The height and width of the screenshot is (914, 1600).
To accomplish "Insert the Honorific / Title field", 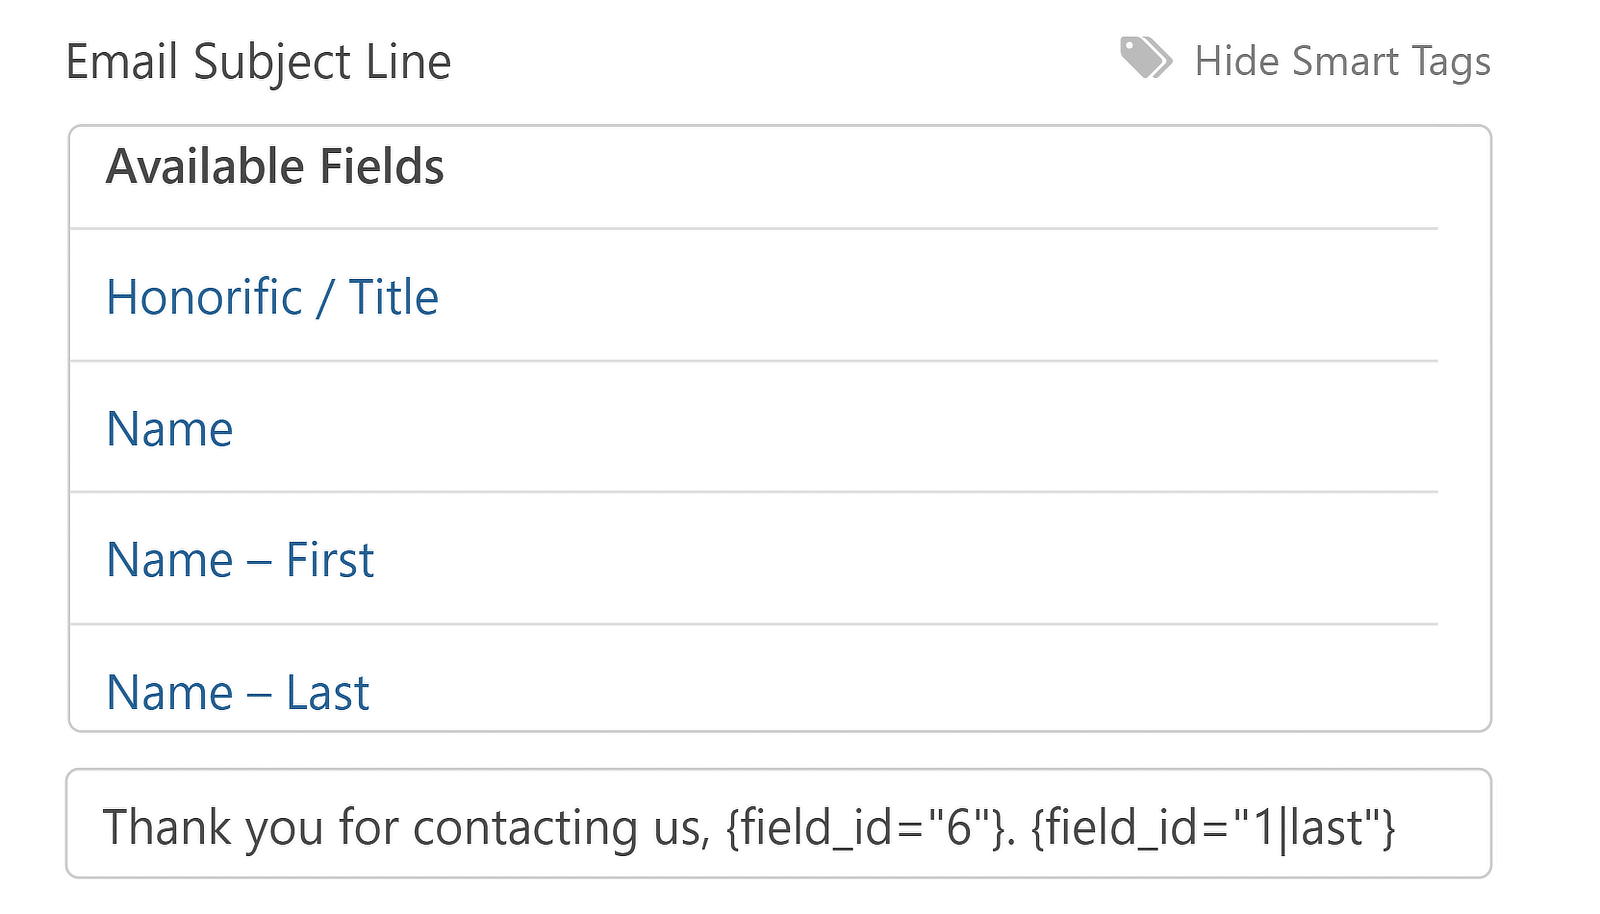I will 272,296.
